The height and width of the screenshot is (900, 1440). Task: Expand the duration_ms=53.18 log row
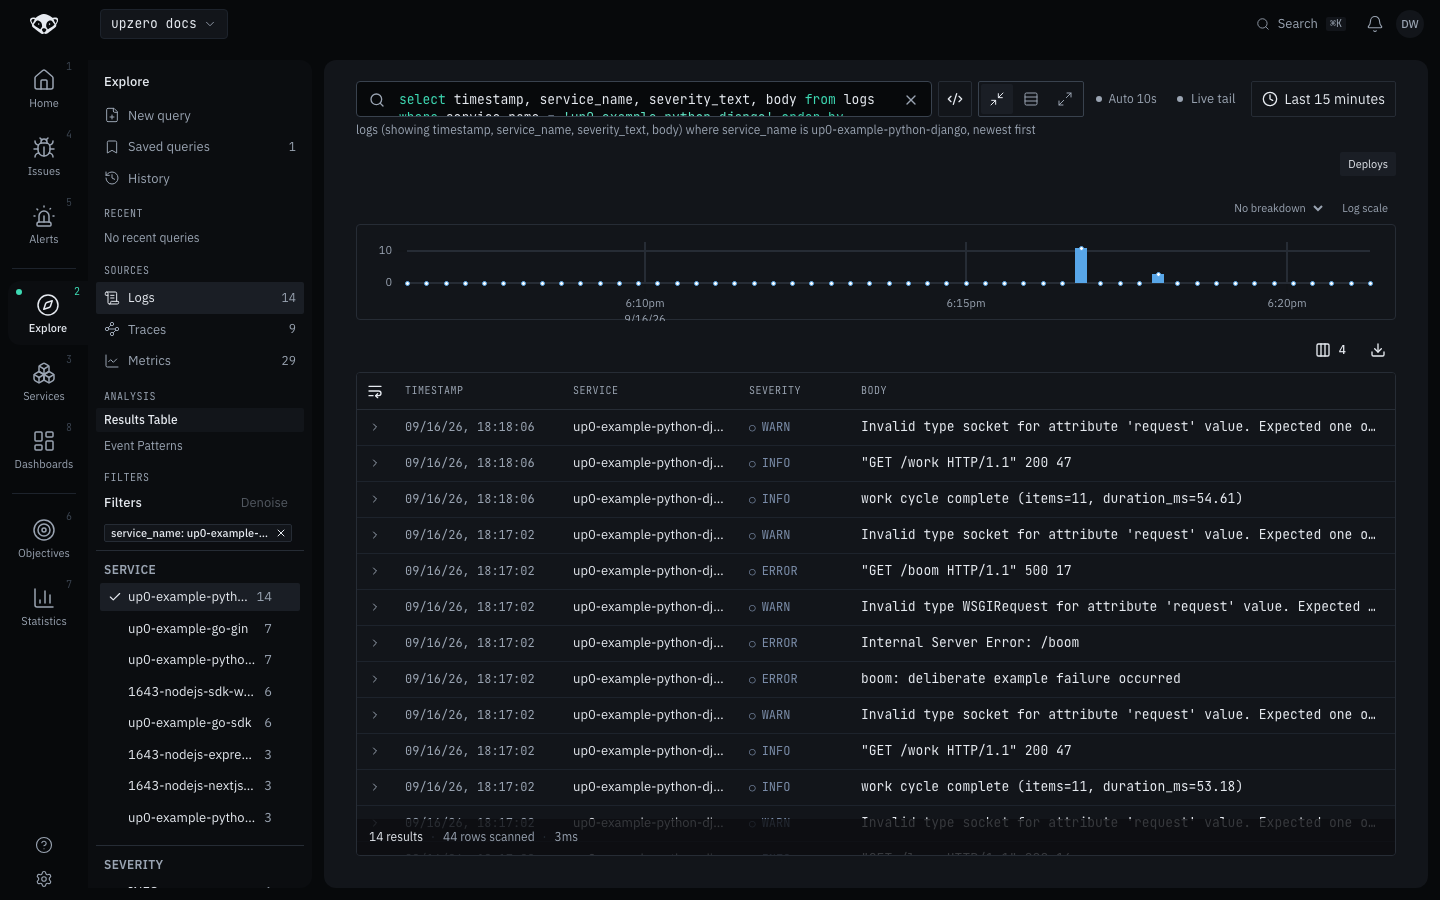375,787
